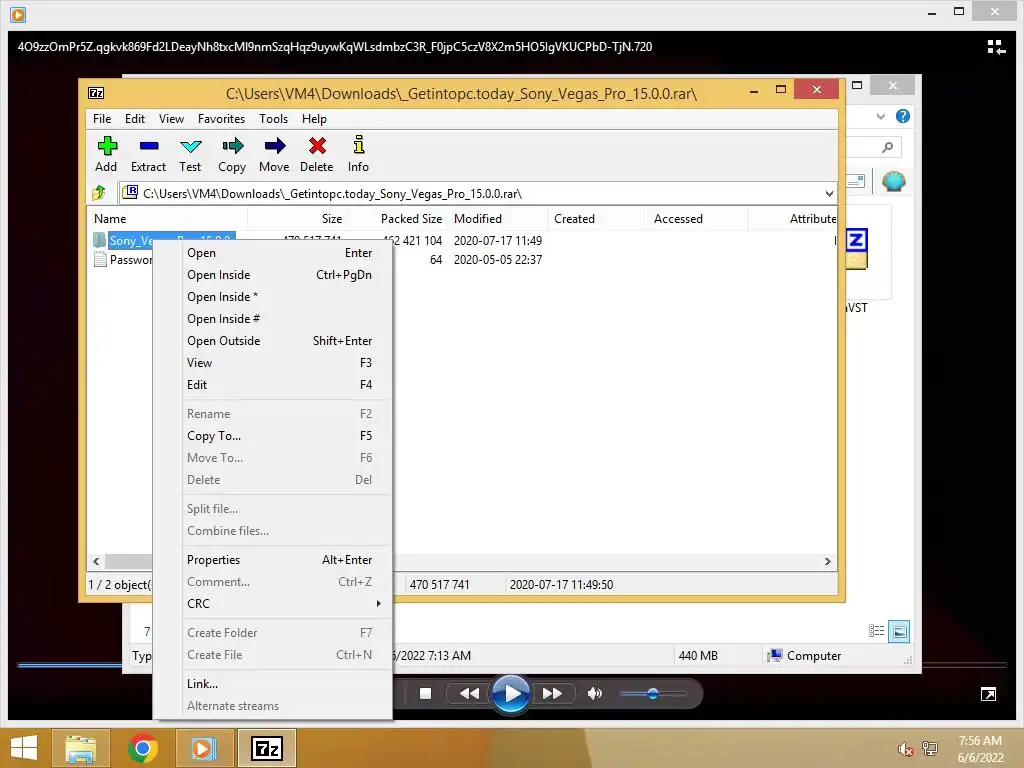
Task: Toggle full screen in media player
Action: 988,694
